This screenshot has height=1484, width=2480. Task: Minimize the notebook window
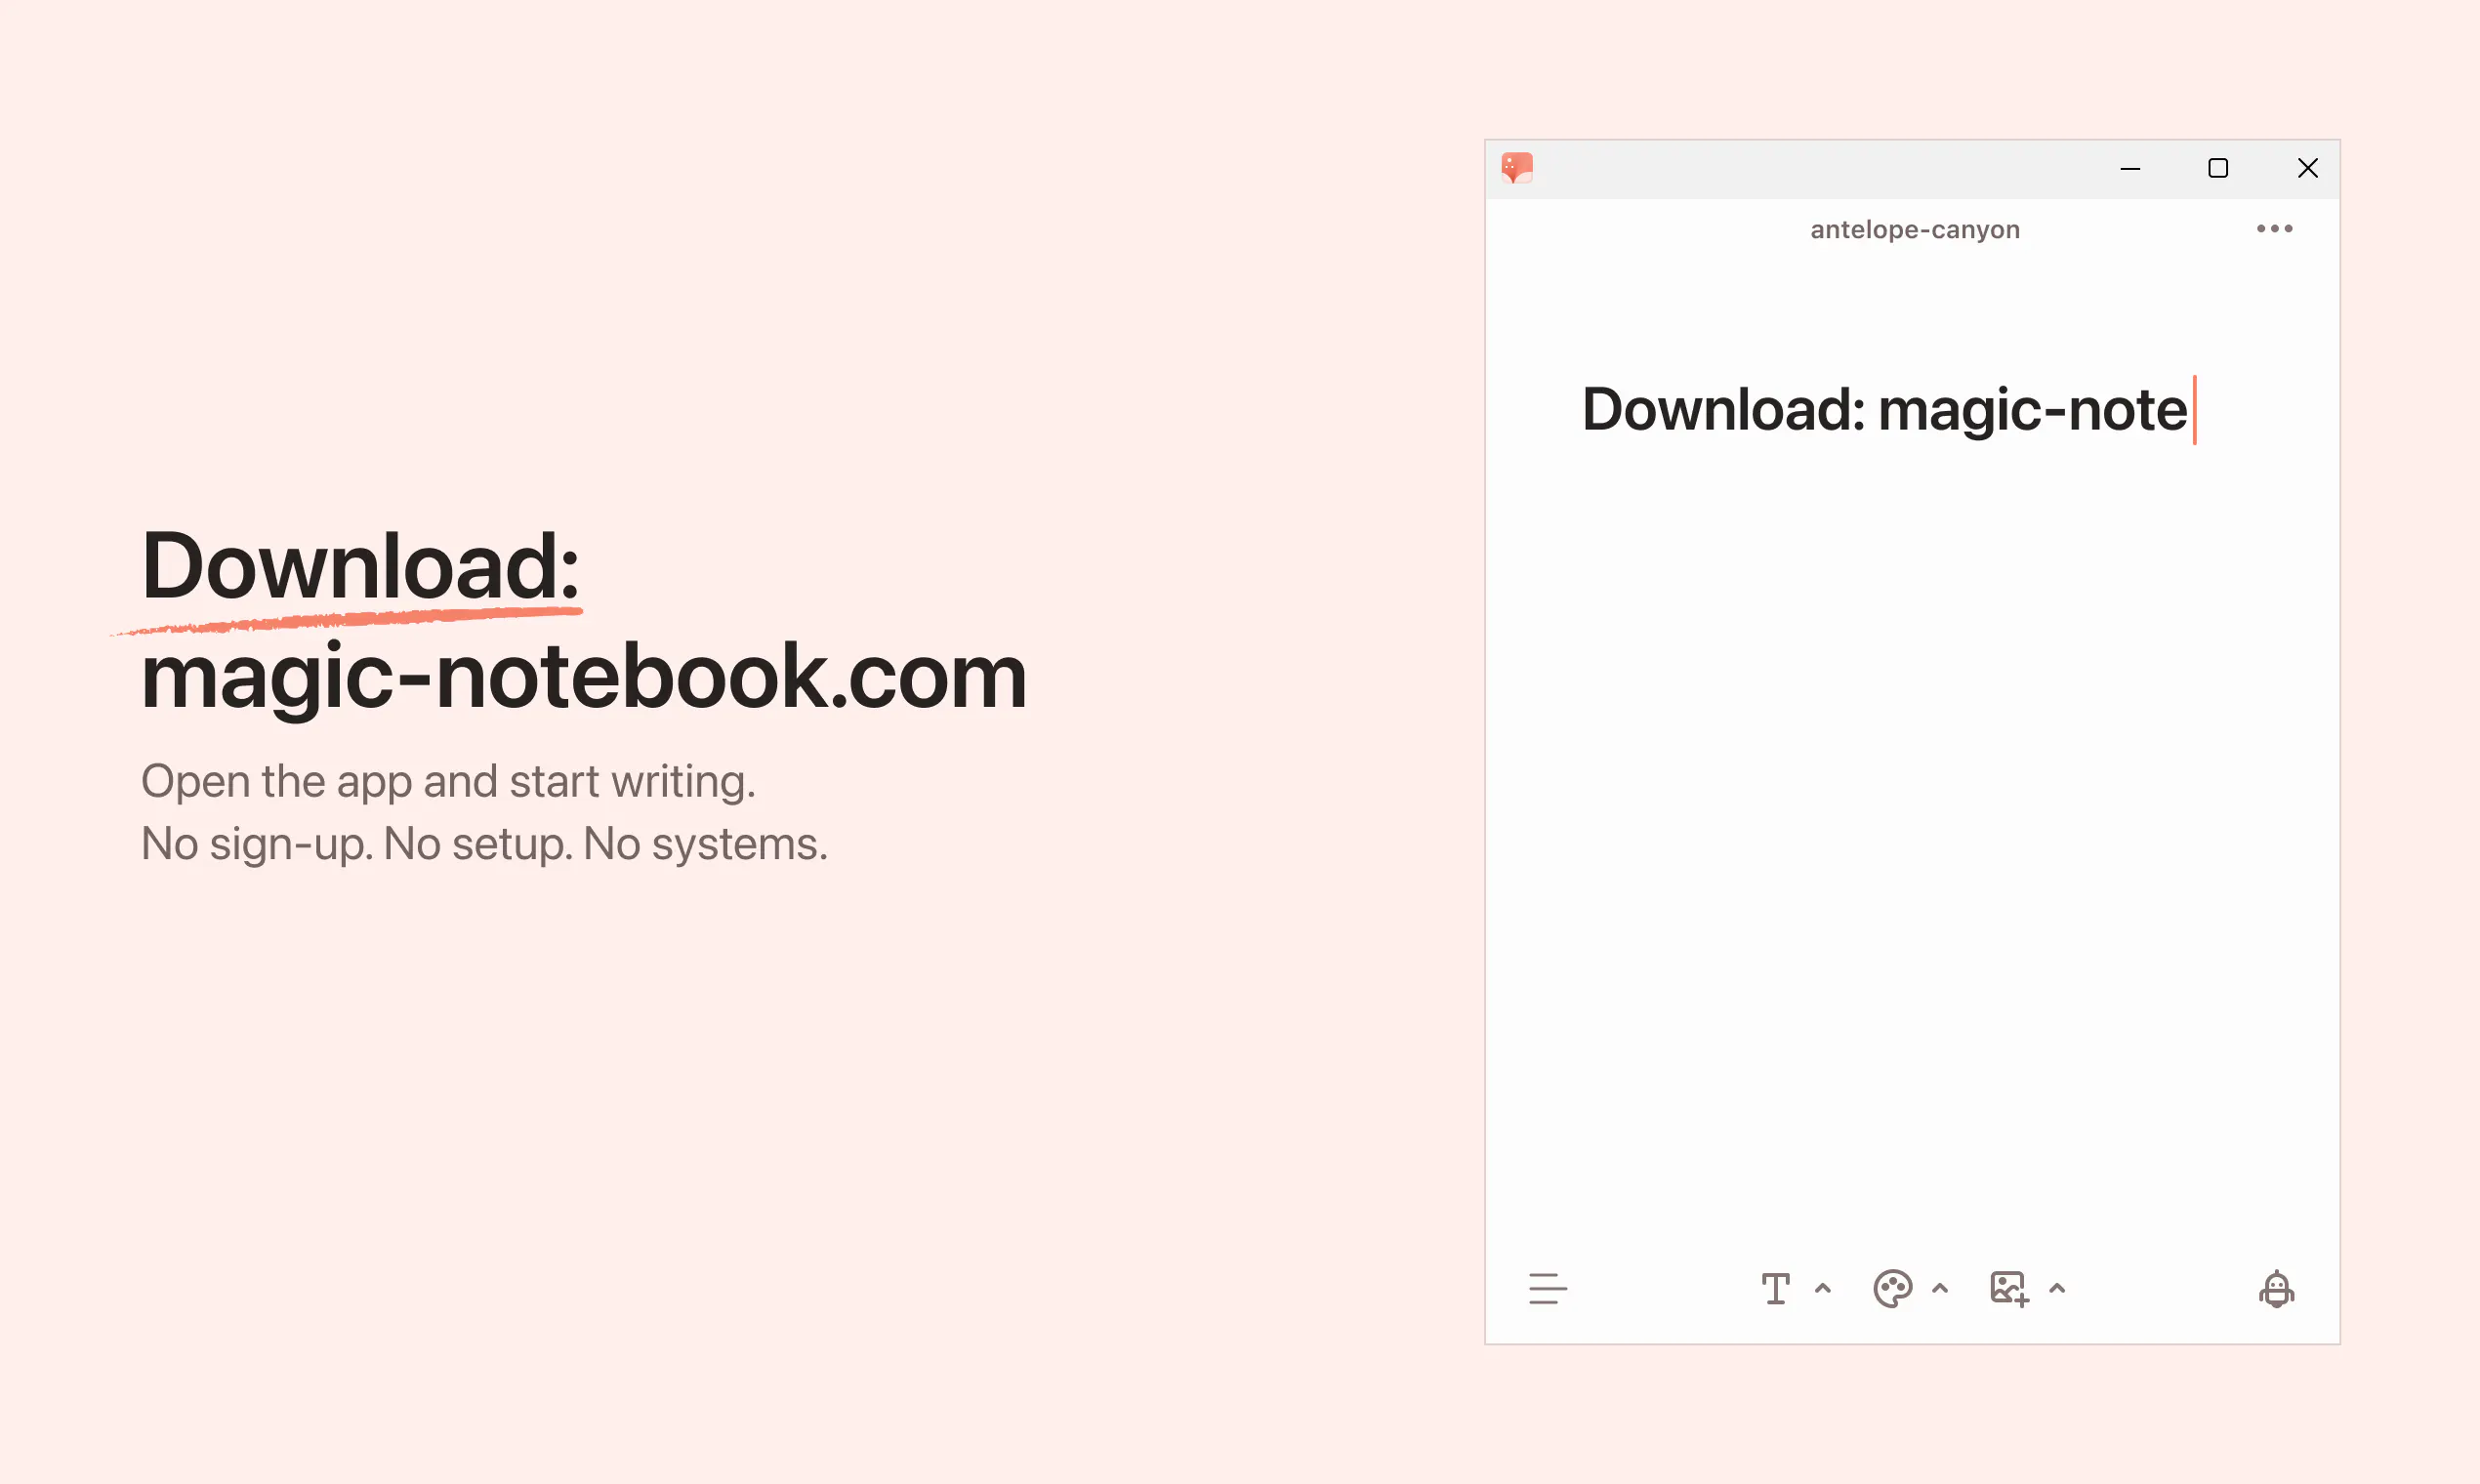point(2130,168)
